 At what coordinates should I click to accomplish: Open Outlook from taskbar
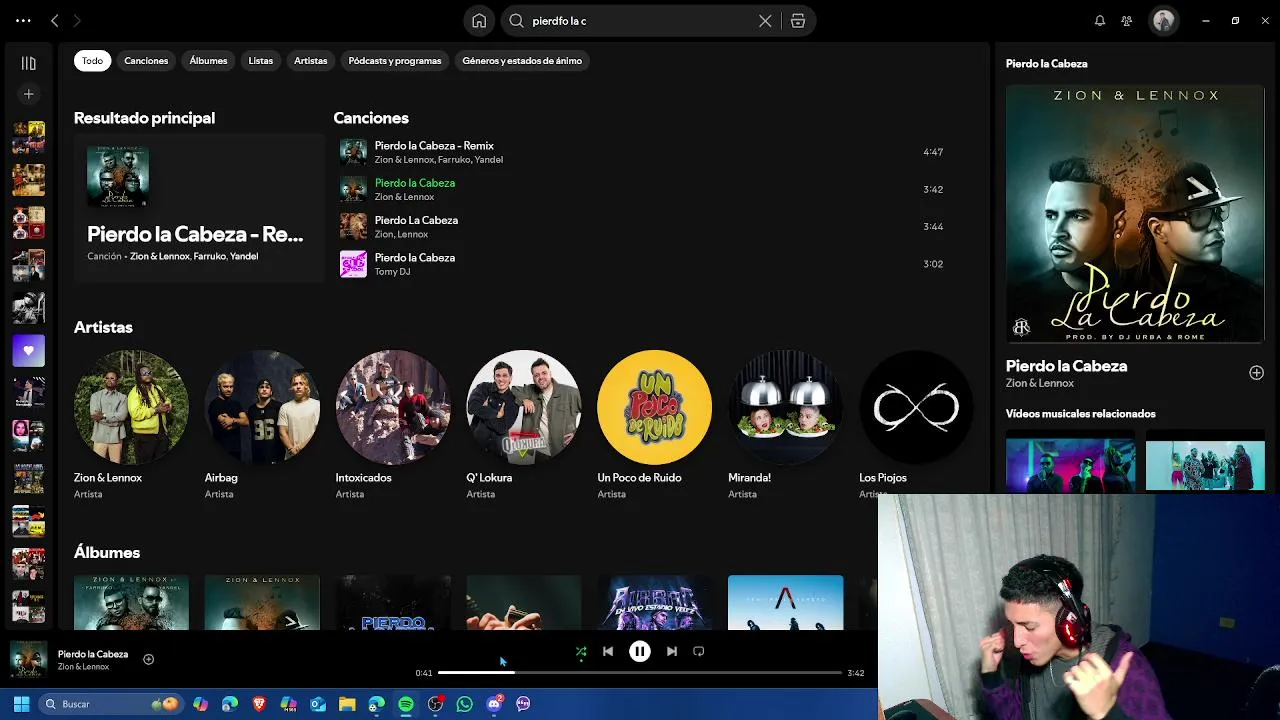[x=318, y=704]
